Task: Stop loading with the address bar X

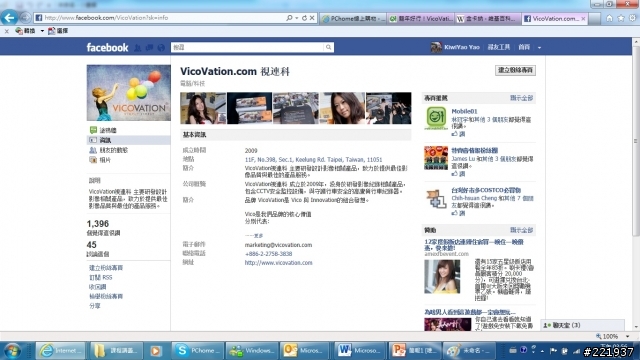Action: [312, 18]
